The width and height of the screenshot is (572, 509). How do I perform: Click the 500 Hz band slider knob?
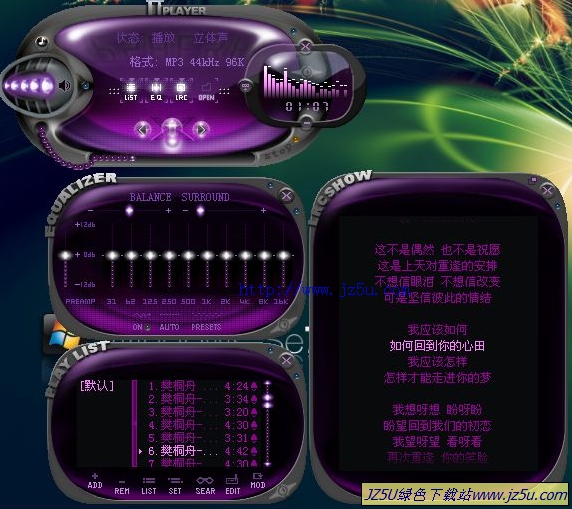coord(188,255)
